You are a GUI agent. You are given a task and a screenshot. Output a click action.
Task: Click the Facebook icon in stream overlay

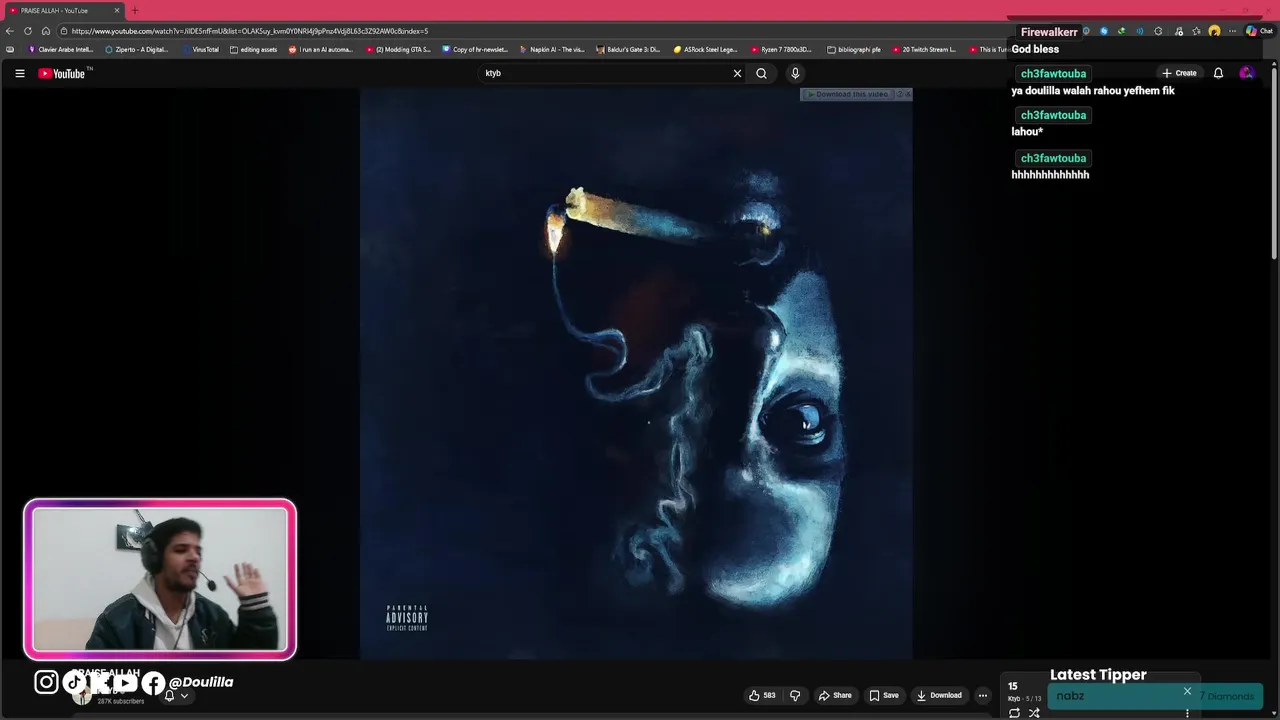153,683
